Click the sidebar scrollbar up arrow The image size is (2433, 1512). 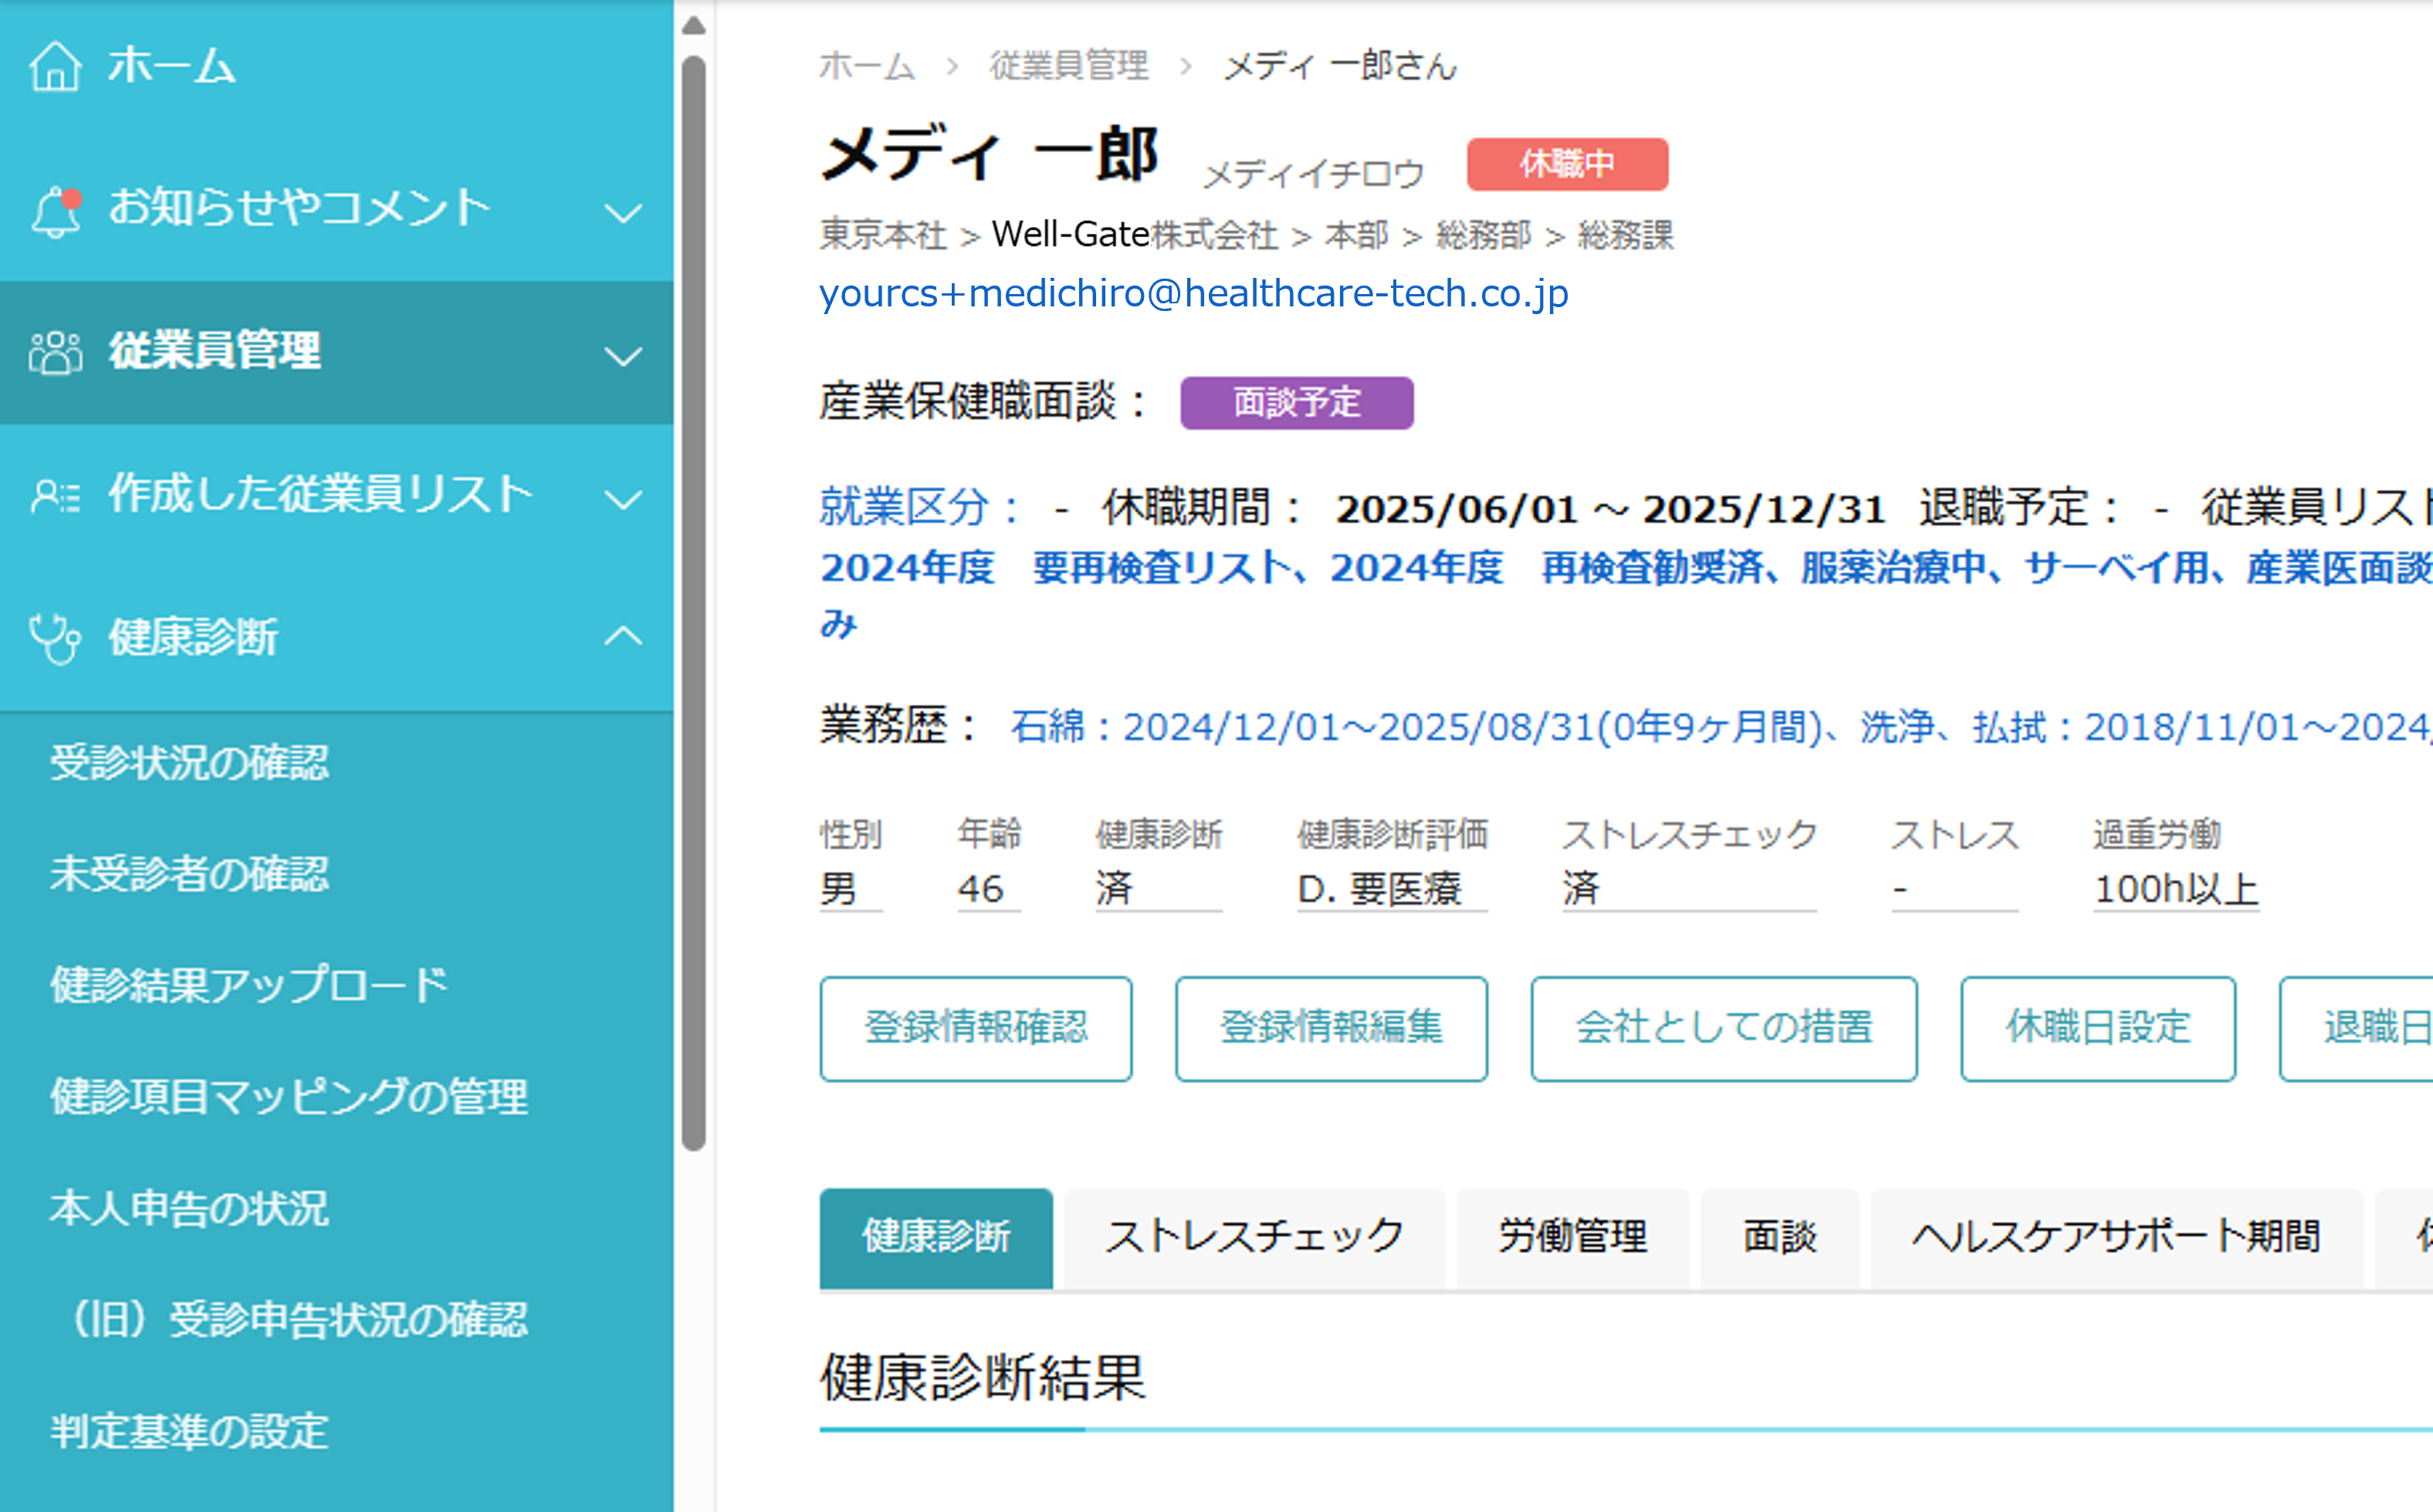pyautogui.click(x=694, y=25)
